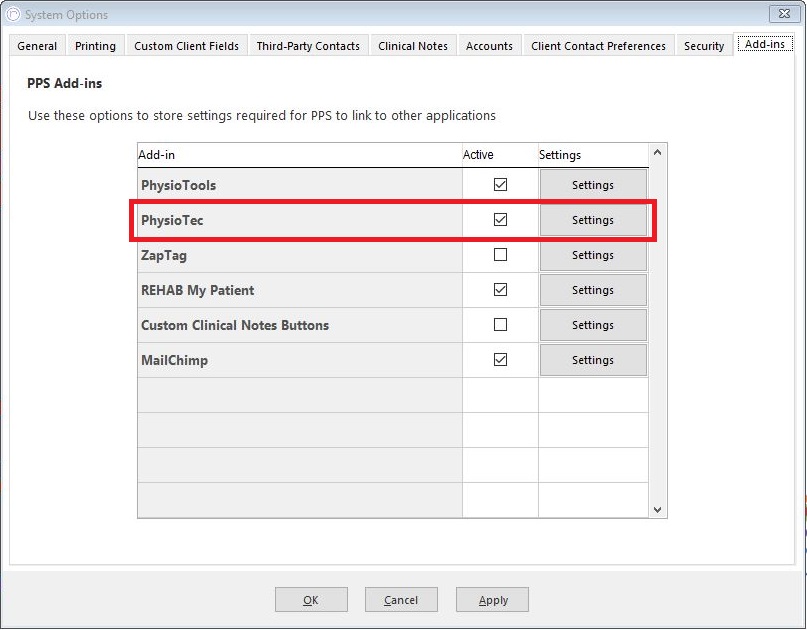Click the add-in list scroll up arrow
Image resolution: width=807 pixels, height=630 pixels.
click(657, 152)
